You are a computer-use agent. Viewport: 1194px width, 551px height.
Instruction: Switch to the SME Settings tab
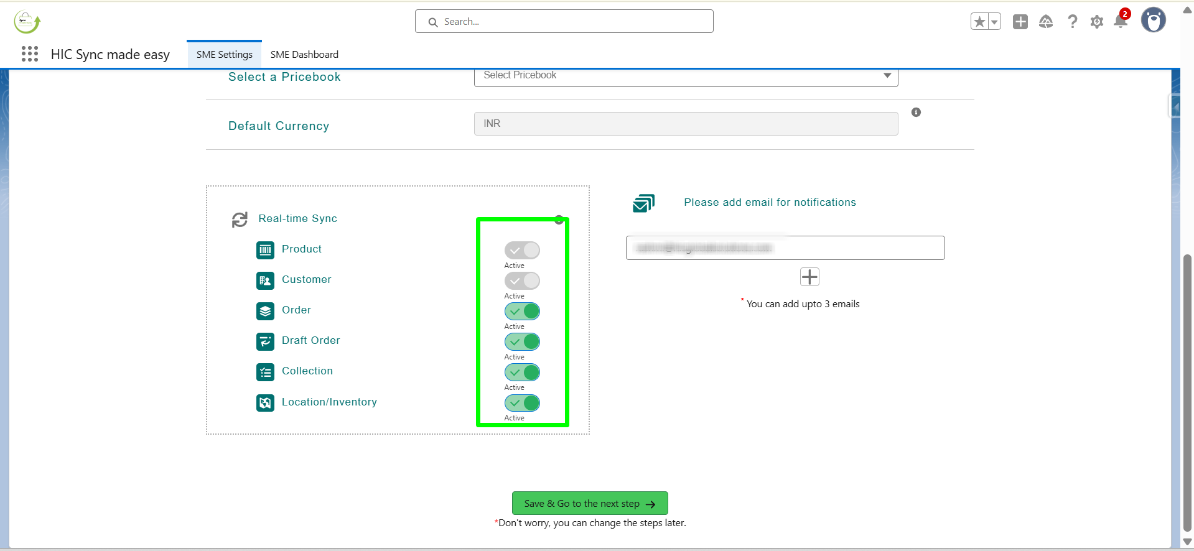click(x=225, y=55)
